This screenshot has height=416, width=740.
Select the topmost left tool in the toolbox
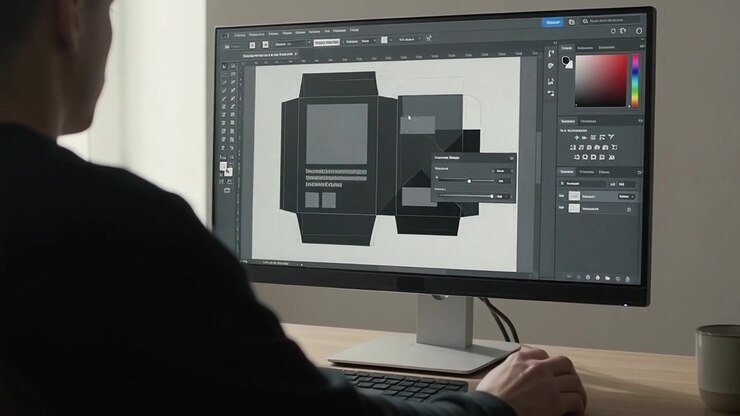tap(224, 67)
